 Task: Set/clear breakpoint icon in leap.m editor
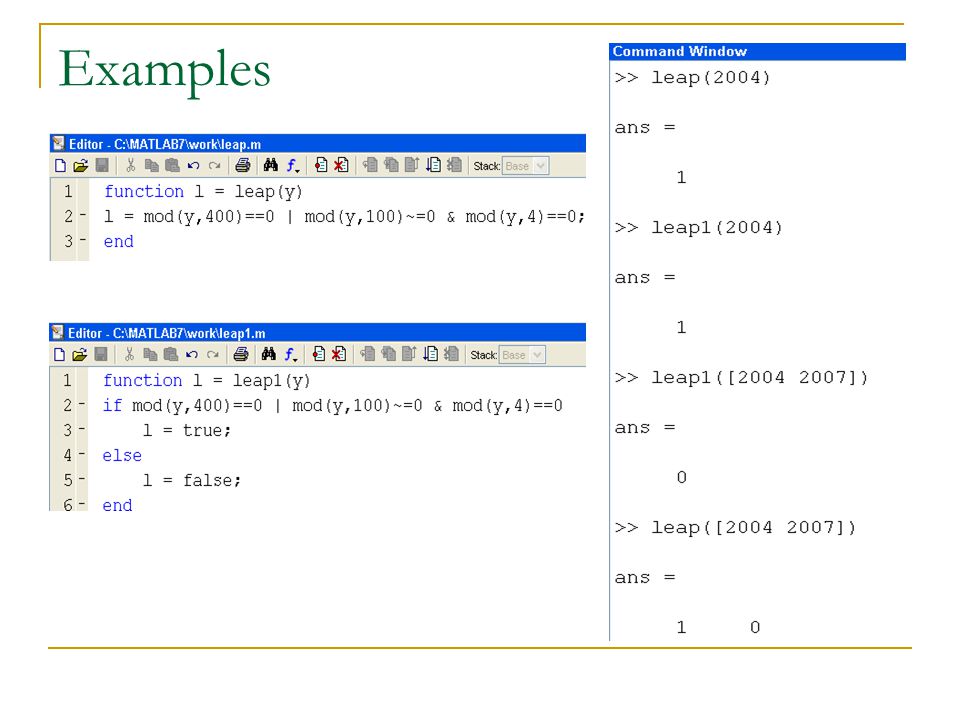point(321,165)
